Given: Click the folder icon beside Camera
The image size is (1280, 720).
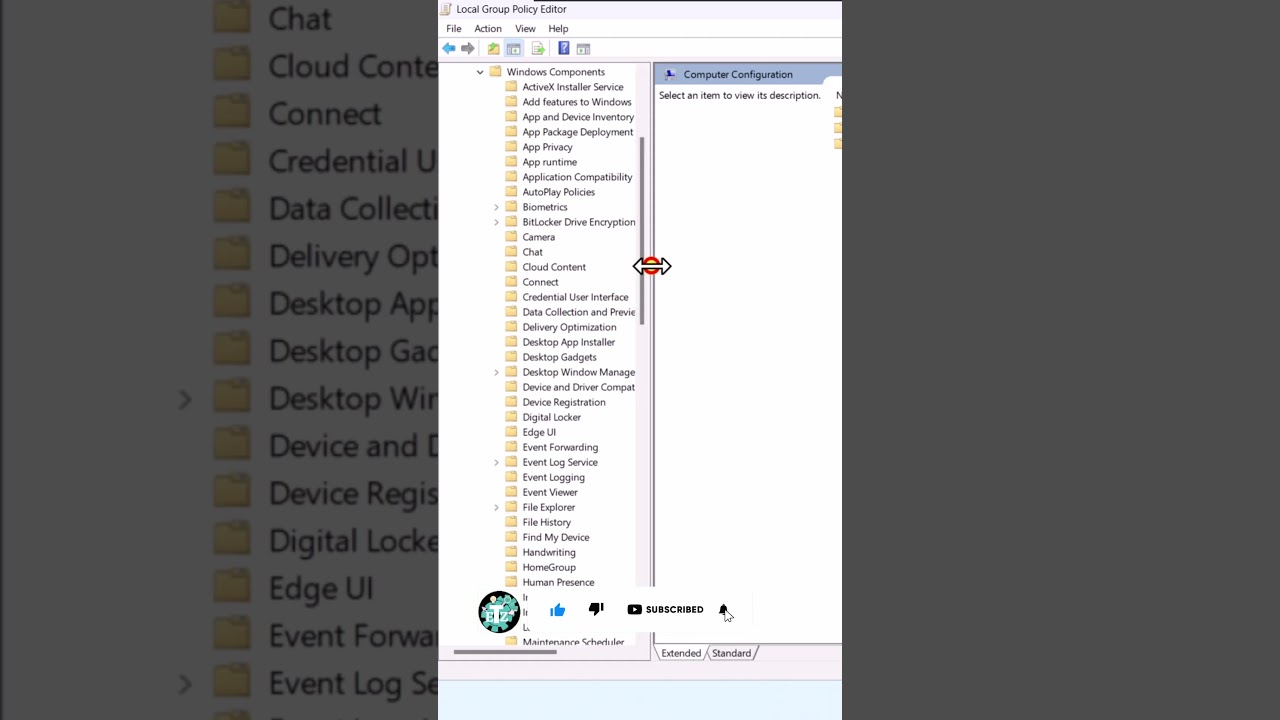Looking at the screenshot, I should (x=511, y=237).
